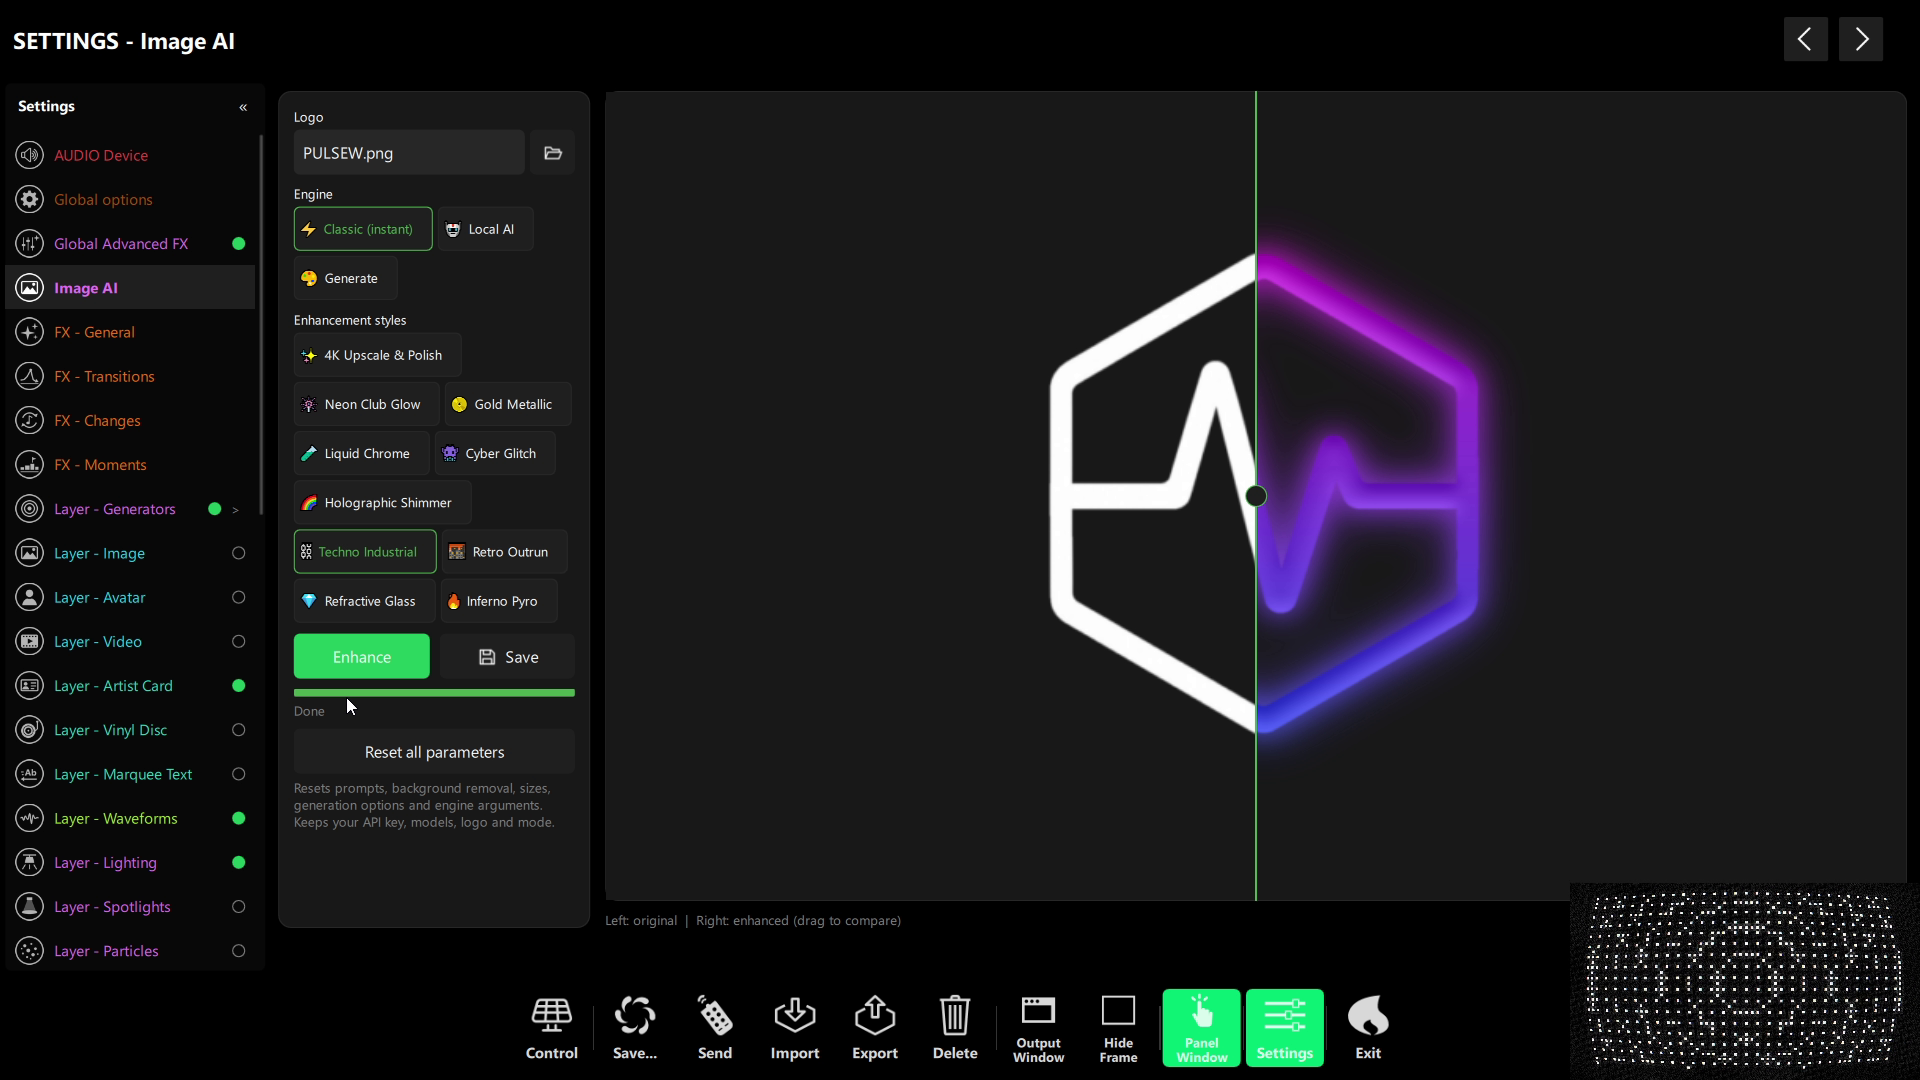Toggle the Settings toolbar button
This screenshot has width=1920, height=1080.
point(1284,1027)
